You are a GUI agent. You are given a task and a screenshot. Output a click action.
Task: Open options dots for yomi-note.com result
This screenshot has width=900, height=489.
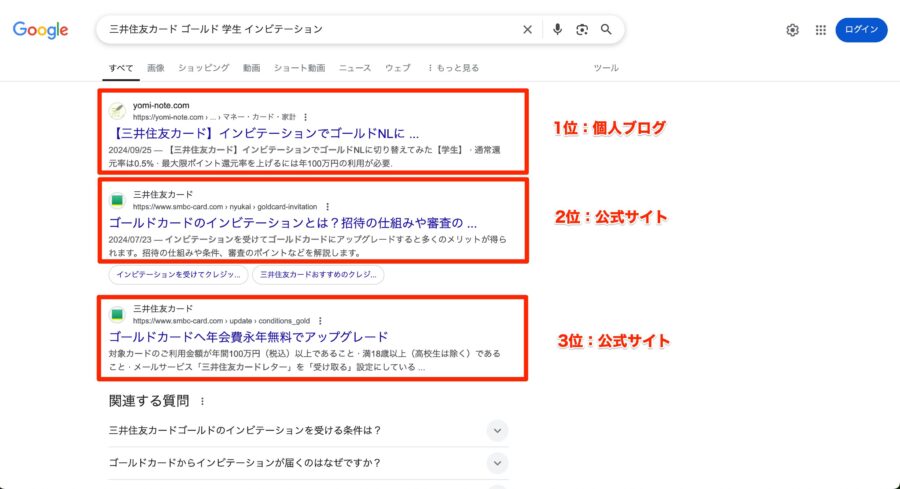[305, 117]
